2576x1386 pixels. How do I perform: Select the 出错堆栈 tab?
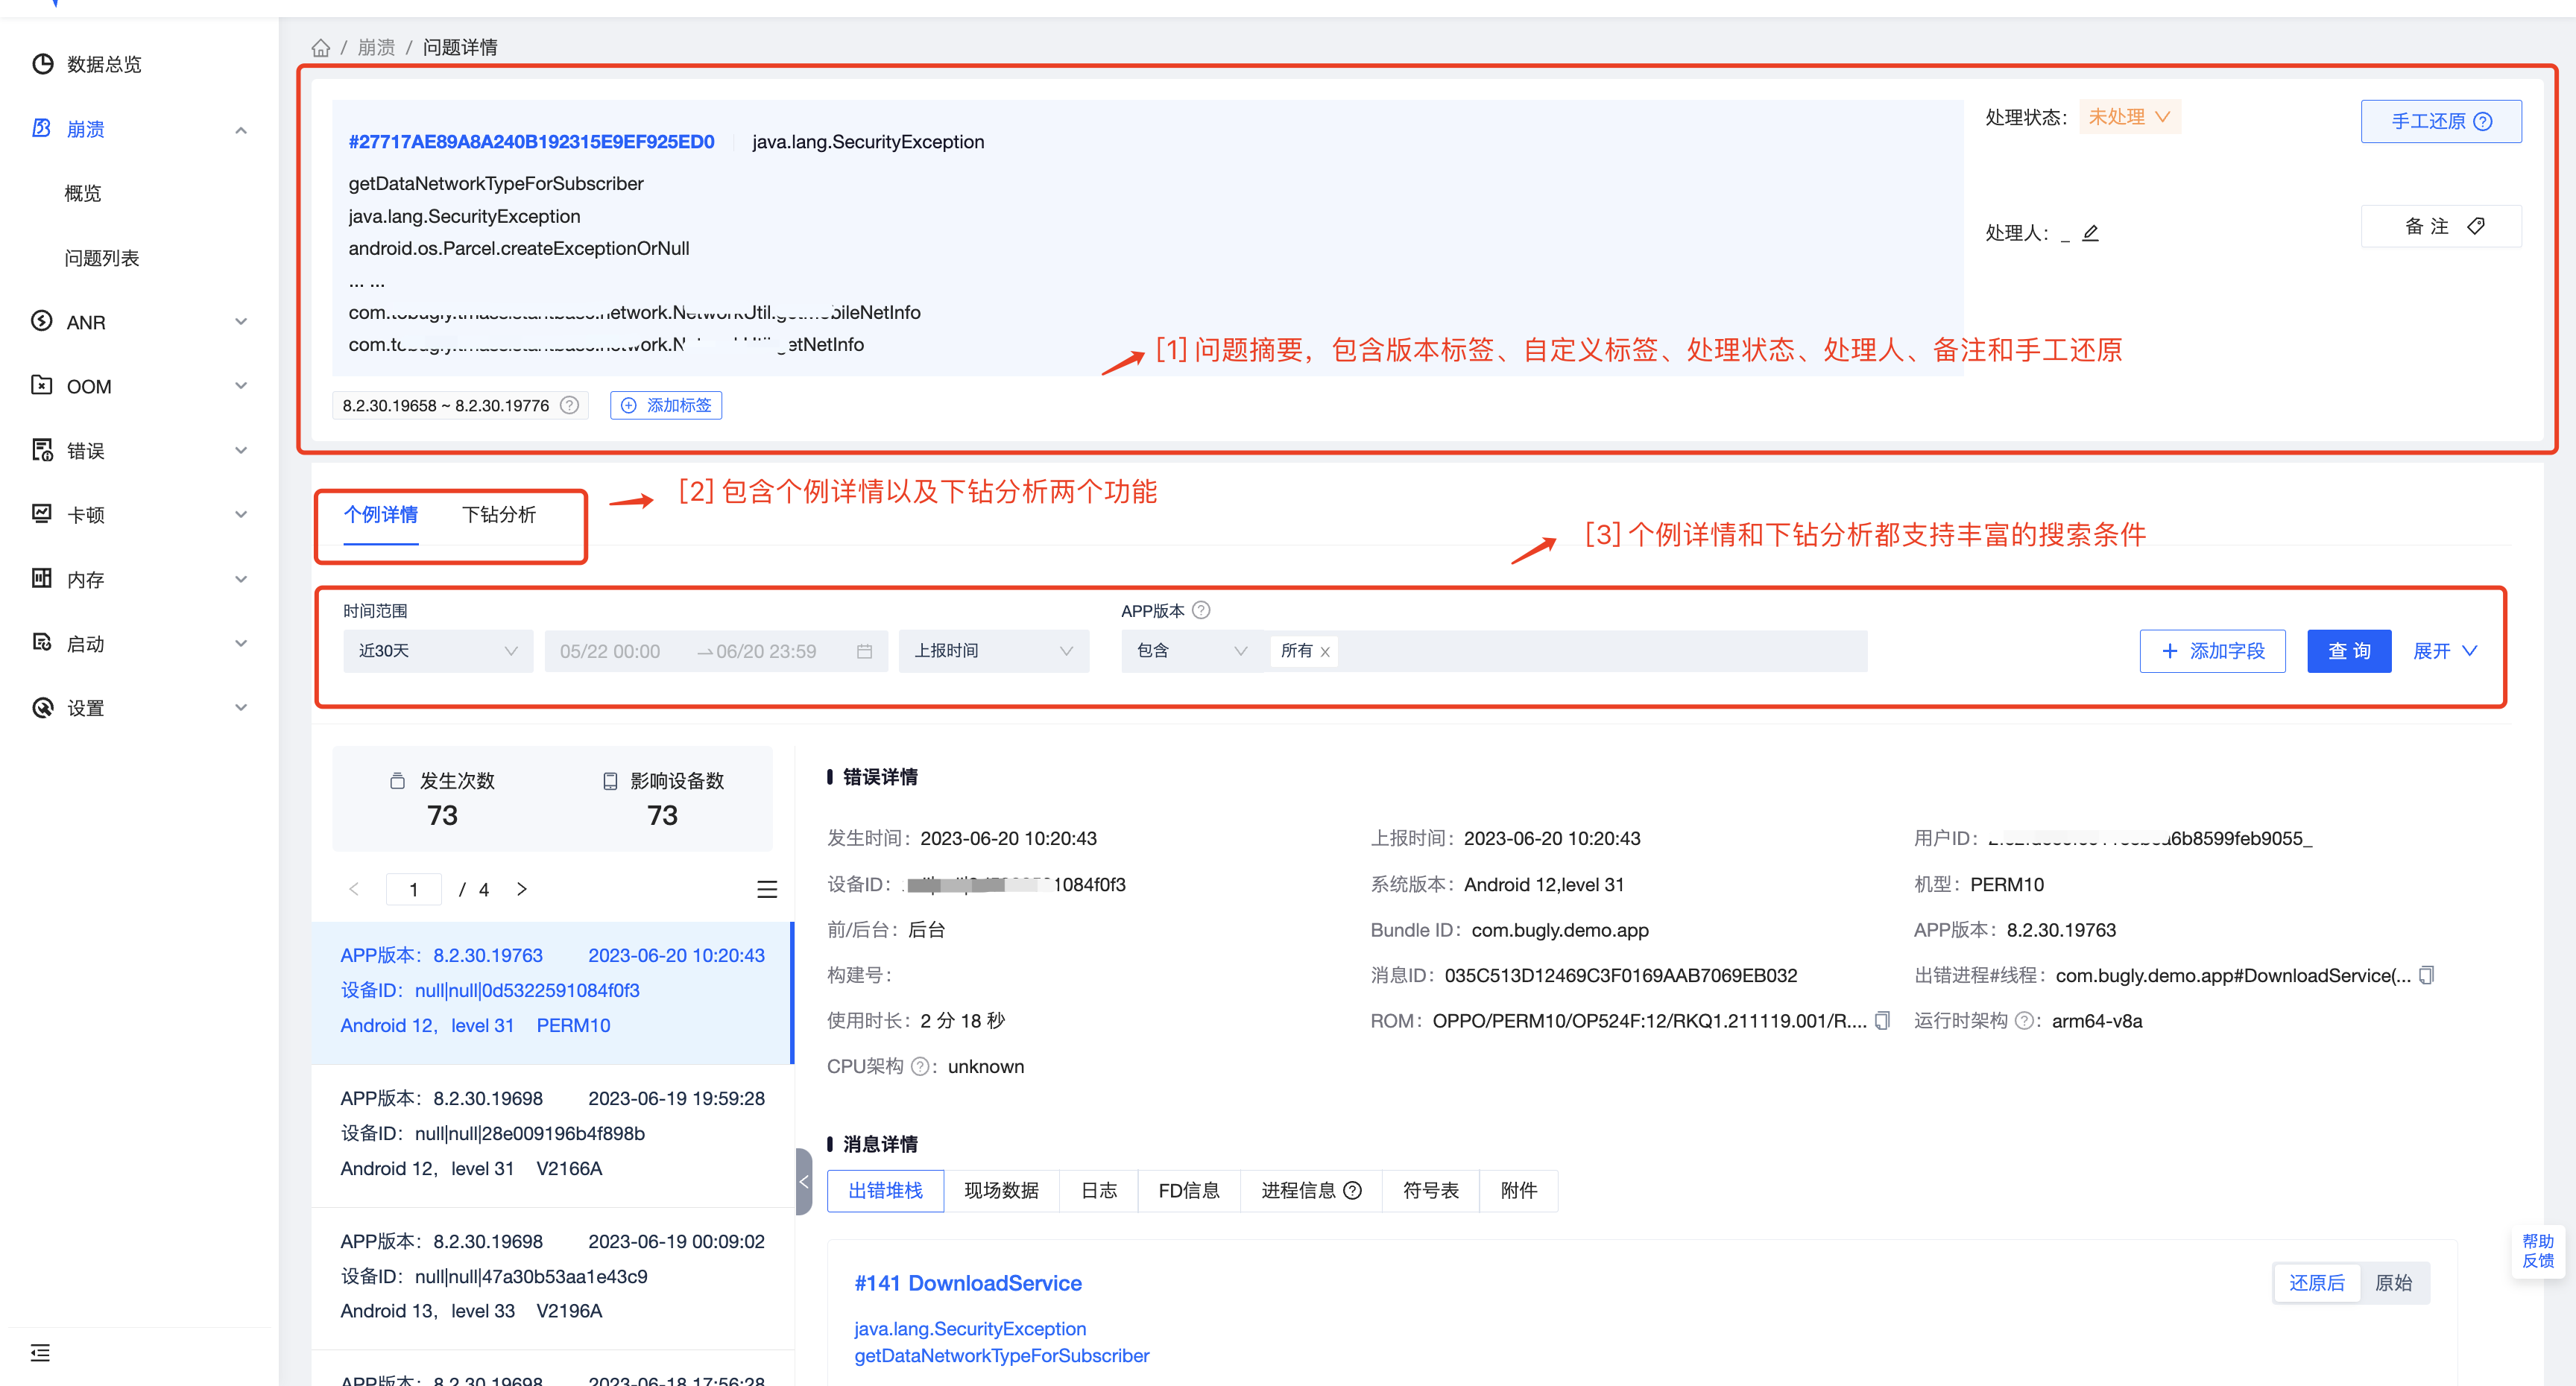885,1190
